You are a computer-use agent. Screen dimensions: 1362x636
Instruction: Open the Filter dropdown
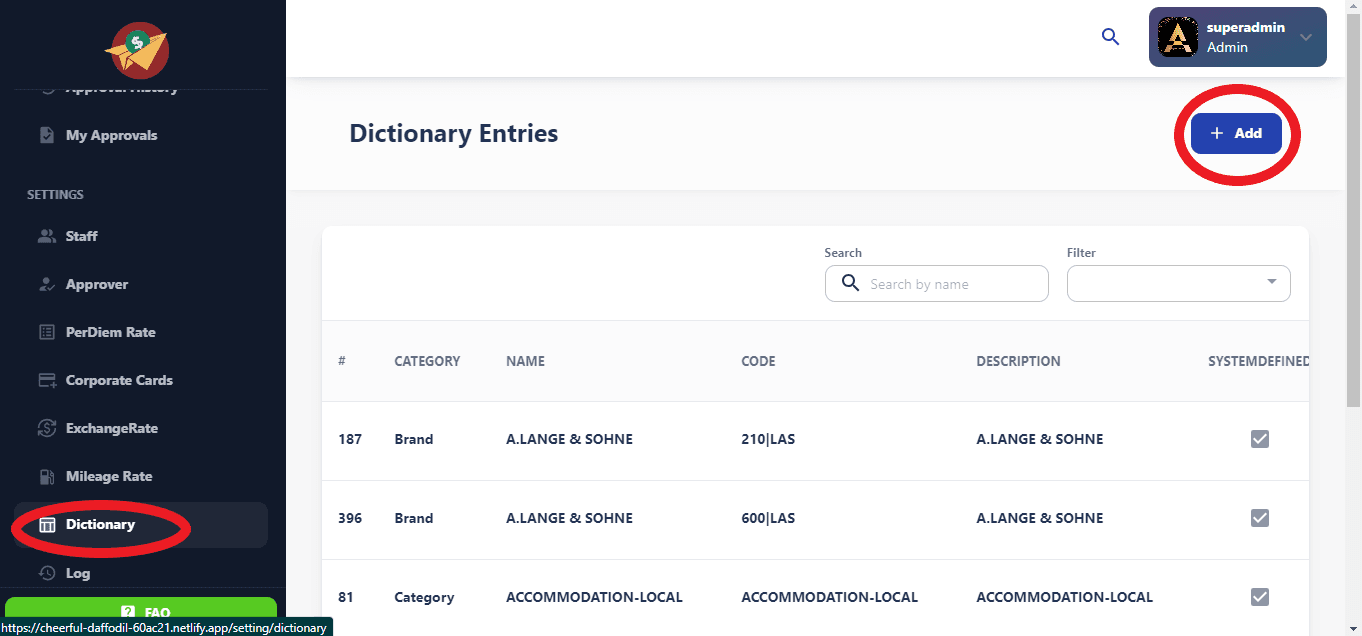tap(1178, 283)
